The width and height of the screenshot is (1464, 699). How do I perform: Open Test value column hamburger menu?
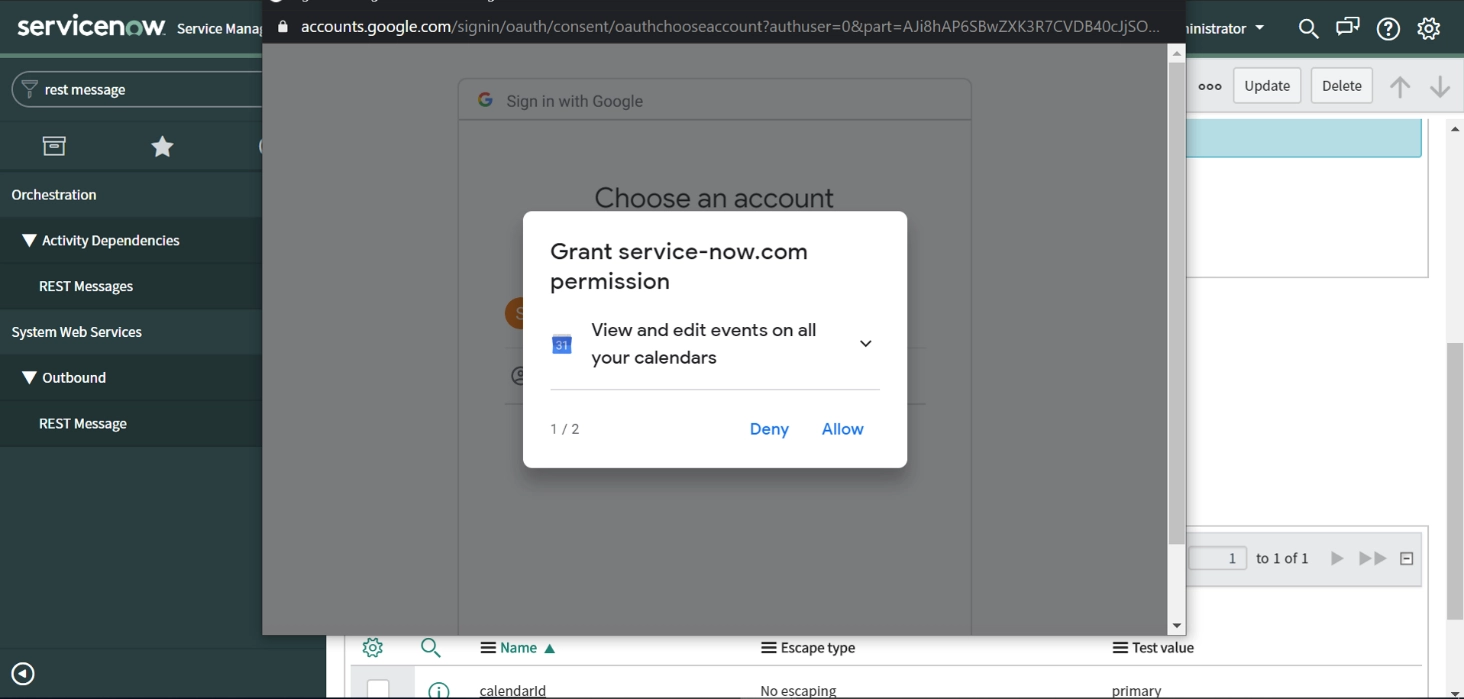click(1121, 648)
